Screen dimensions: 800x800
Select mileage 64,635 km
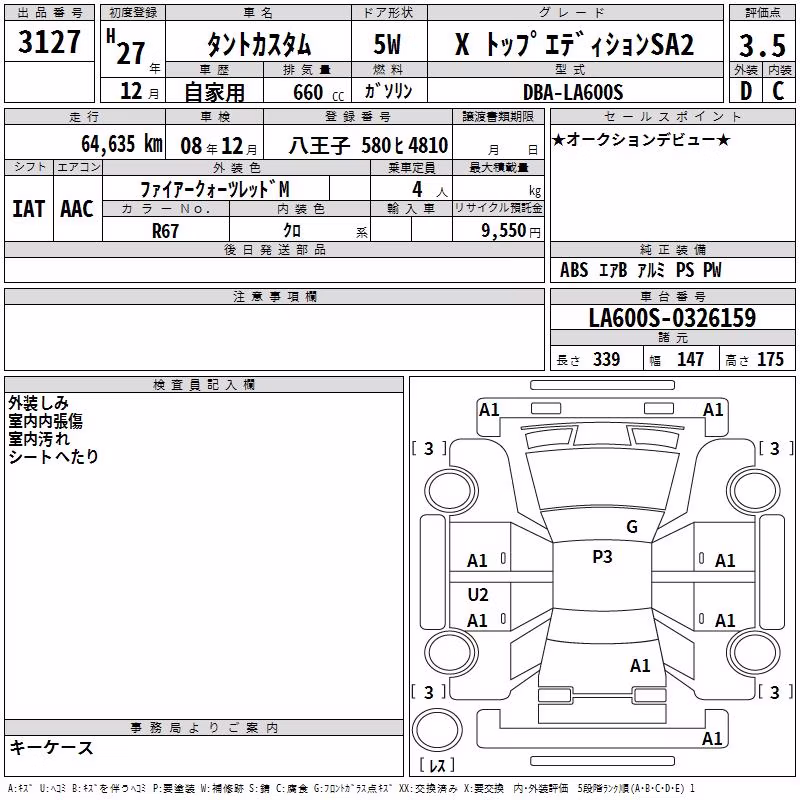[121, 144]
